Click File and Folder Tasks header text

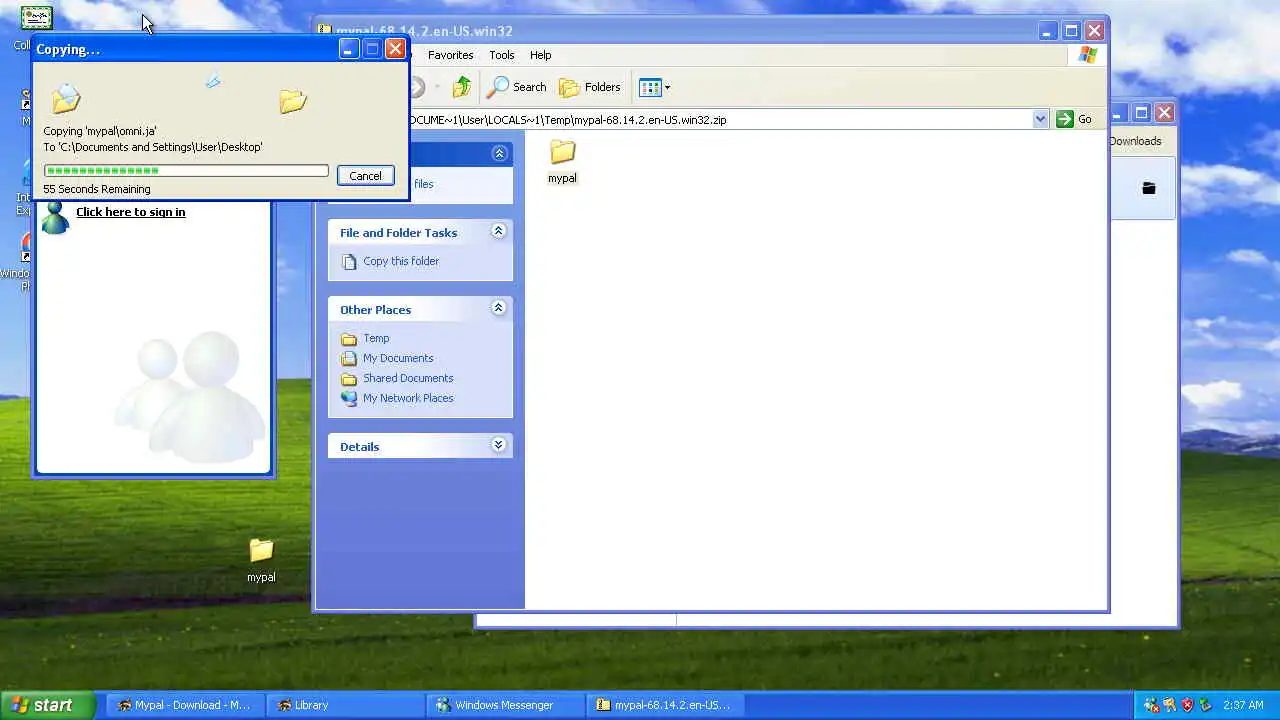point(398,233)
